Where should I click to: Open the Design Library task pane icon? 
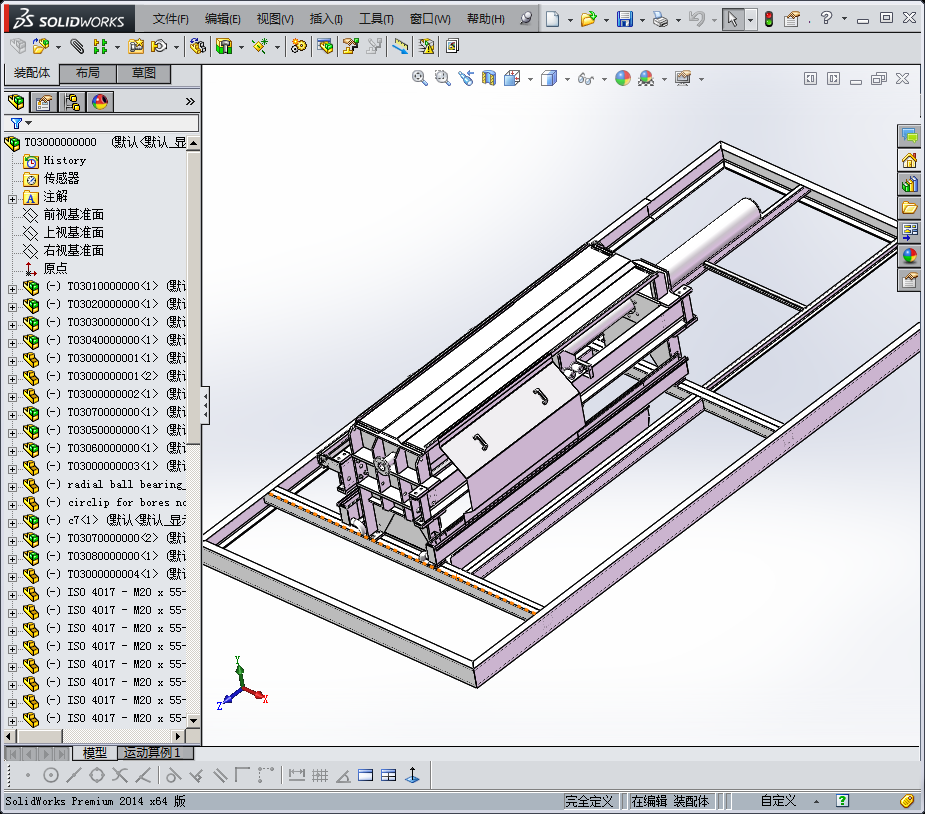909,184
